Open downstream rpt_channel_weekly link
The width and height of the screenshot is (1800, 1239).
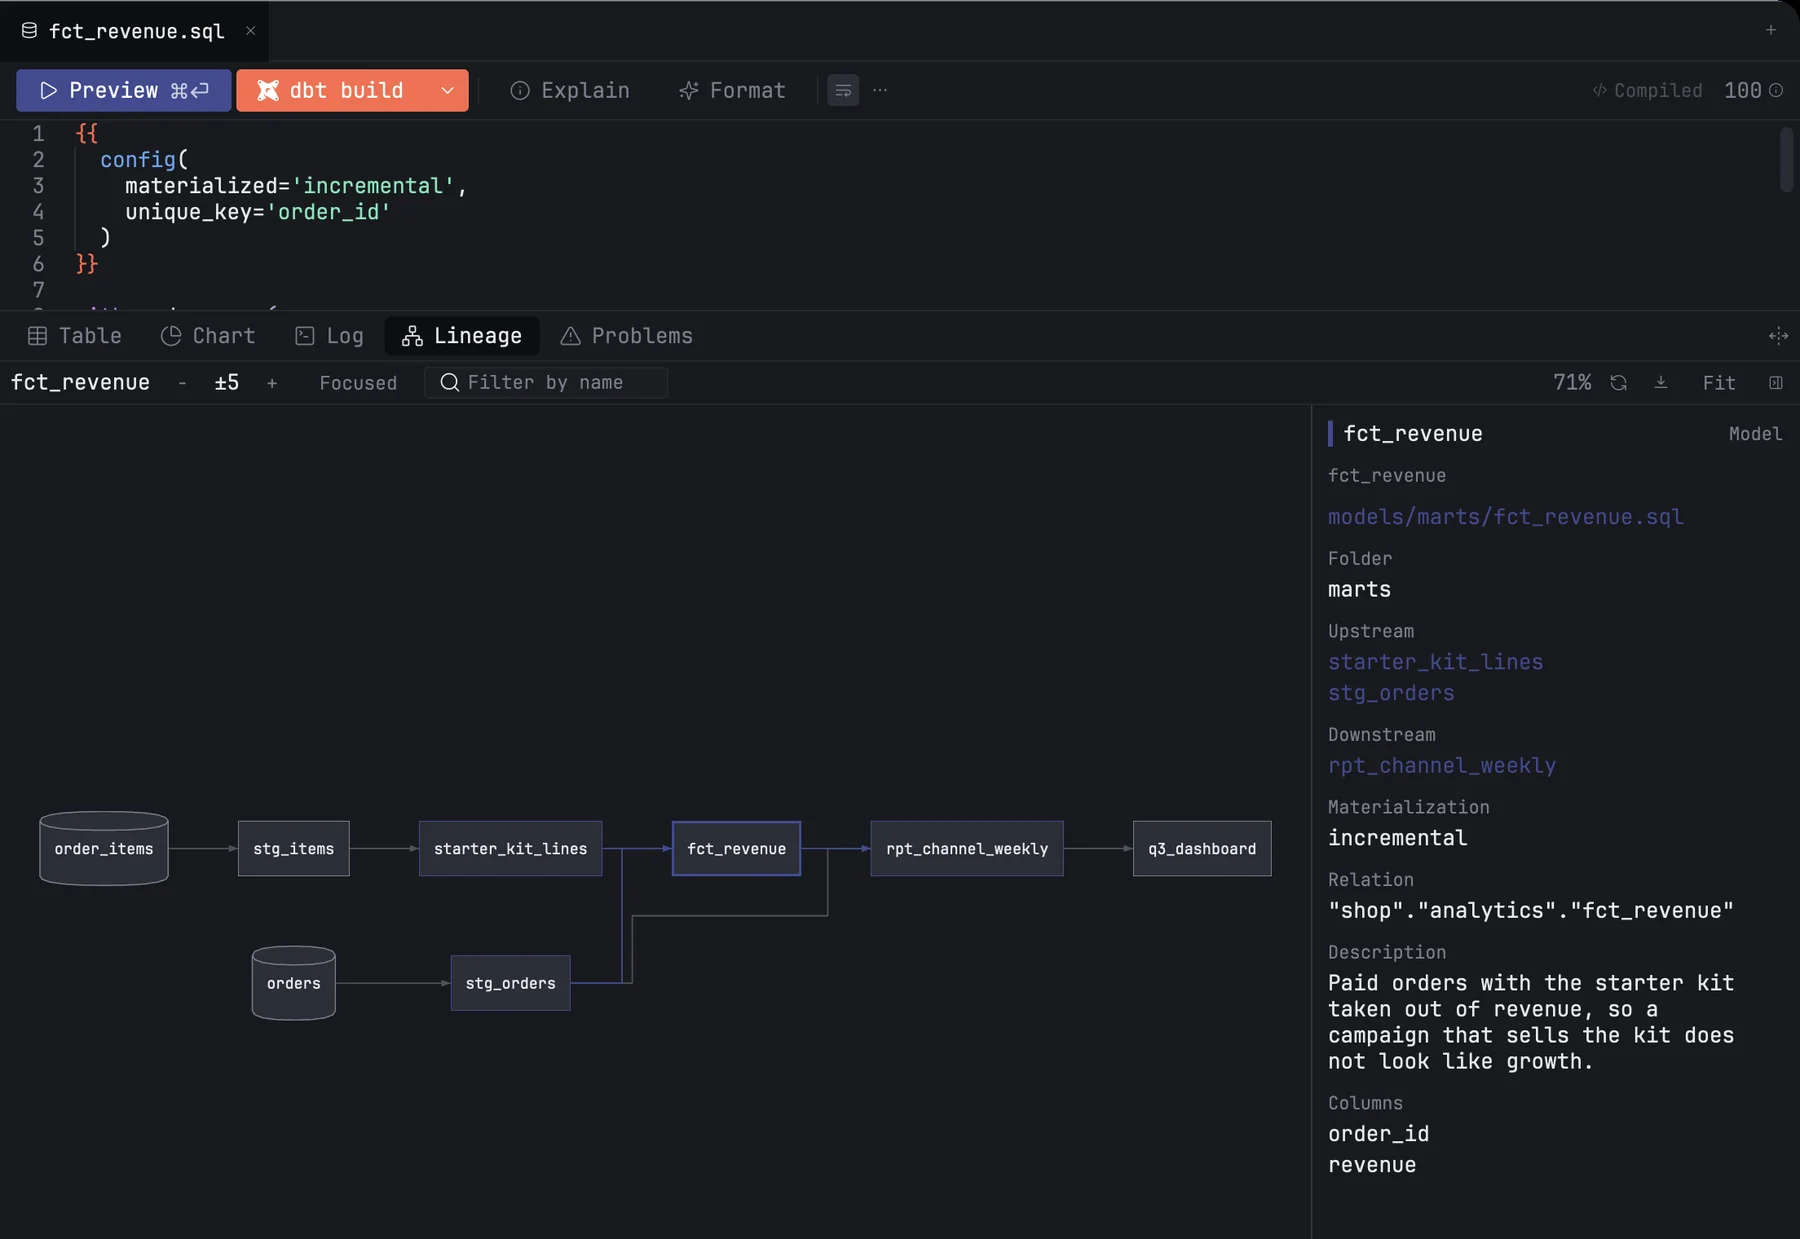[x=1442, y=765]
